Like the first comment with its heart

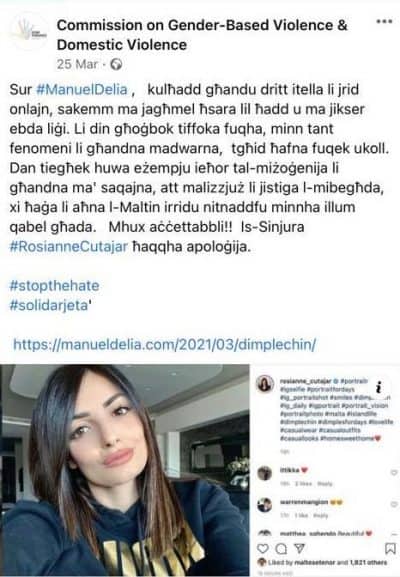[x=394, y=472]
